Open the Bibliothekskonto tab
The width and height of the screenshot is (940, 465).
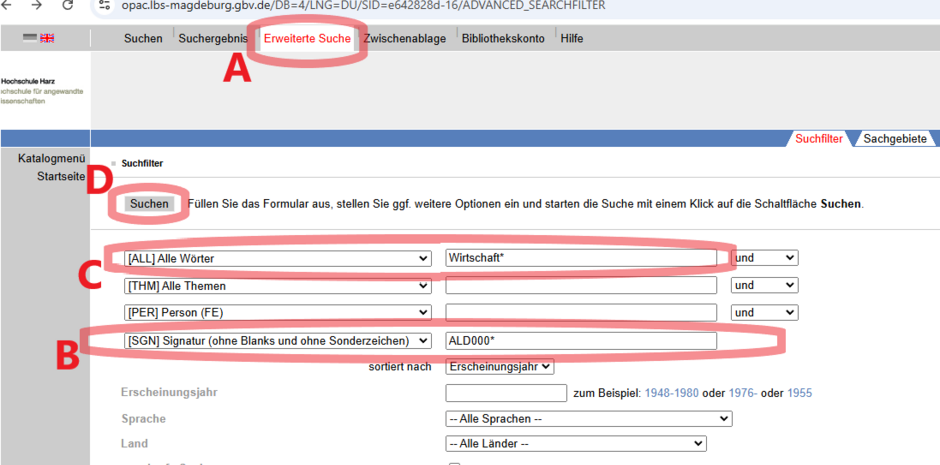pos(503,38)
